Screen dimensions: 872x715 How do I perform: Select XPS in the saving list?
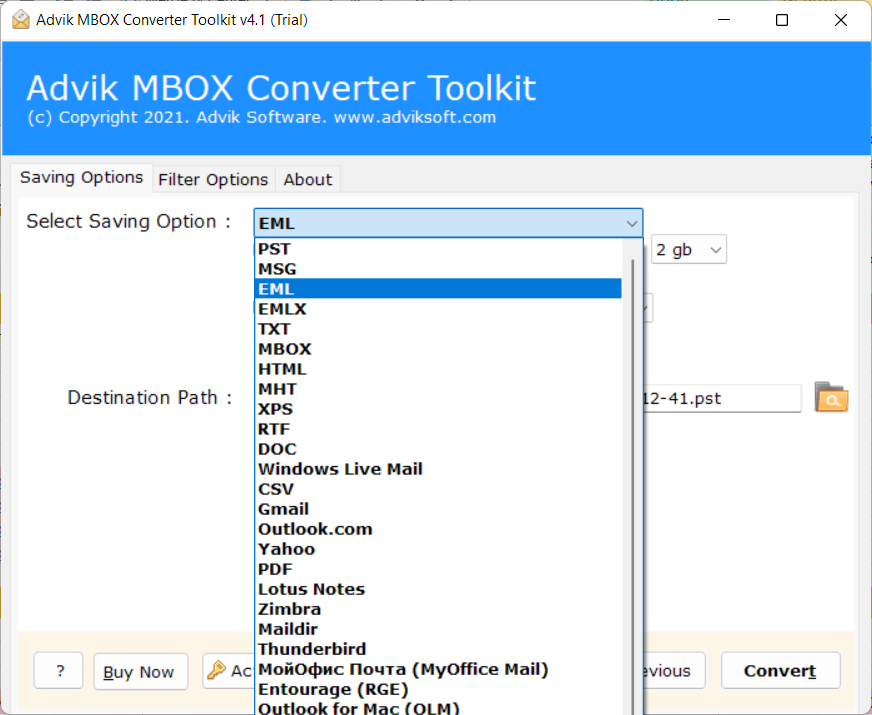tap(438, 409)
